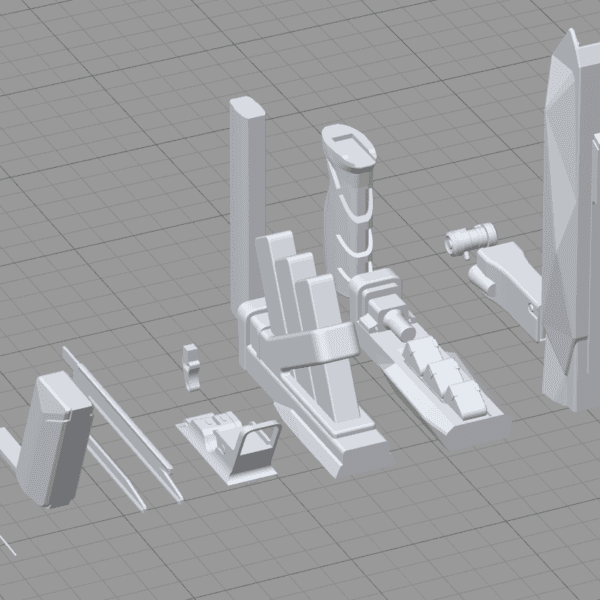The width and height of the screenshot is (600, 600).
Task: Select the tiny clip part above the sight
Action: coord(191,367)
